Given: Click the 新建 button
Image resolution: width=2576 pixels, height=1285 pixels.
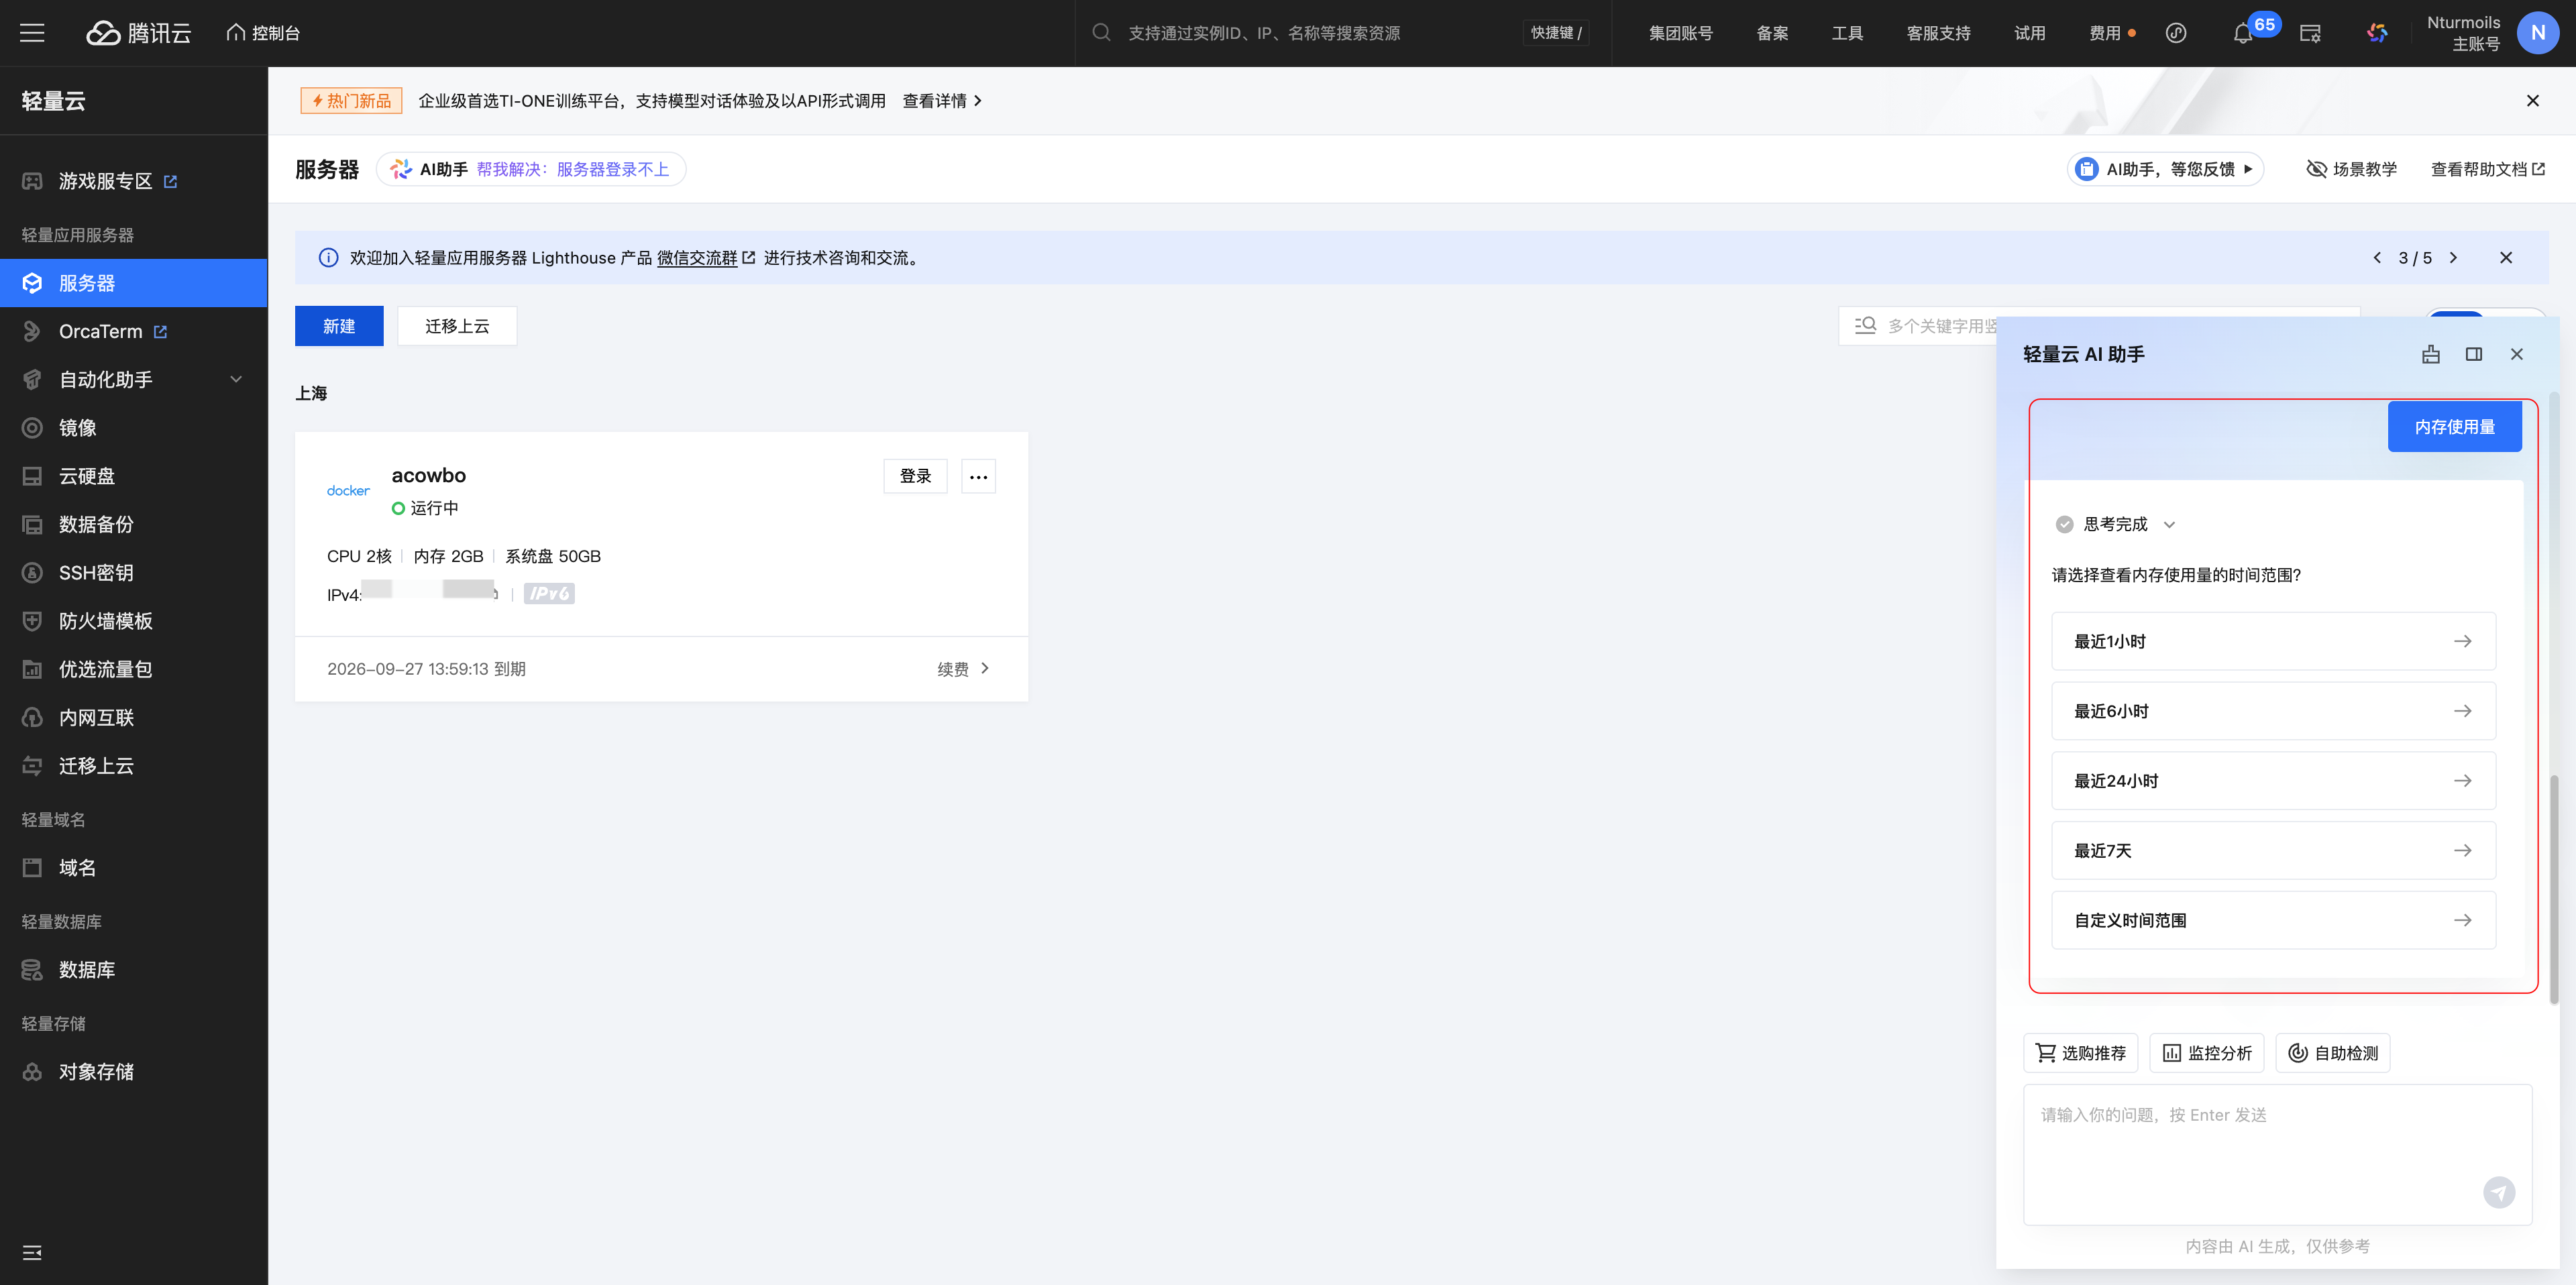Looking at the screenshot, I should tap(338, 326).
